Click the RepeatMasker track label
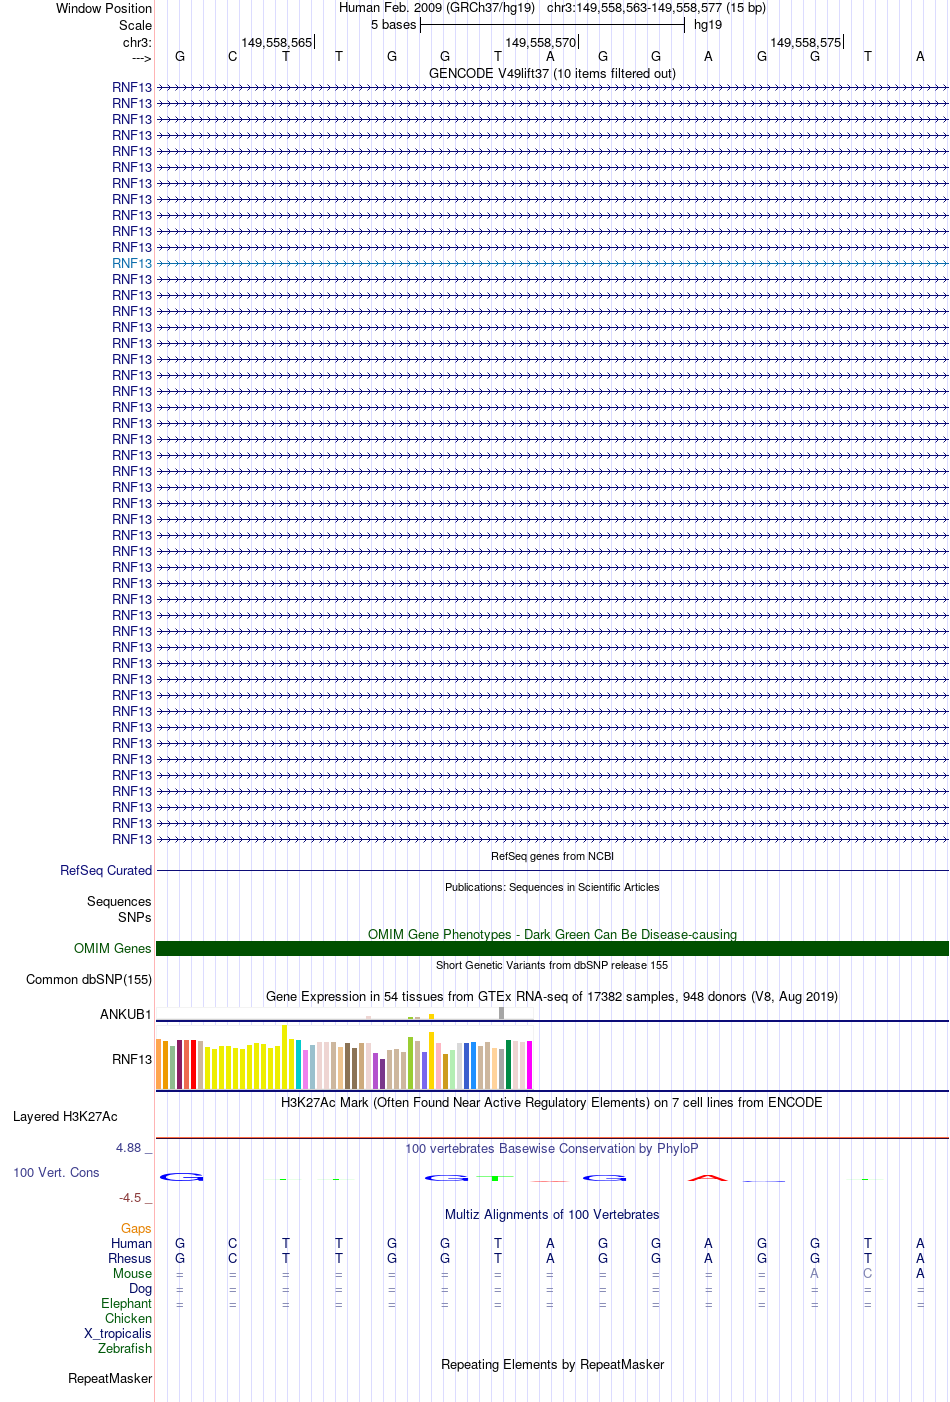Screen dimensions: 950x1402 110,1379
